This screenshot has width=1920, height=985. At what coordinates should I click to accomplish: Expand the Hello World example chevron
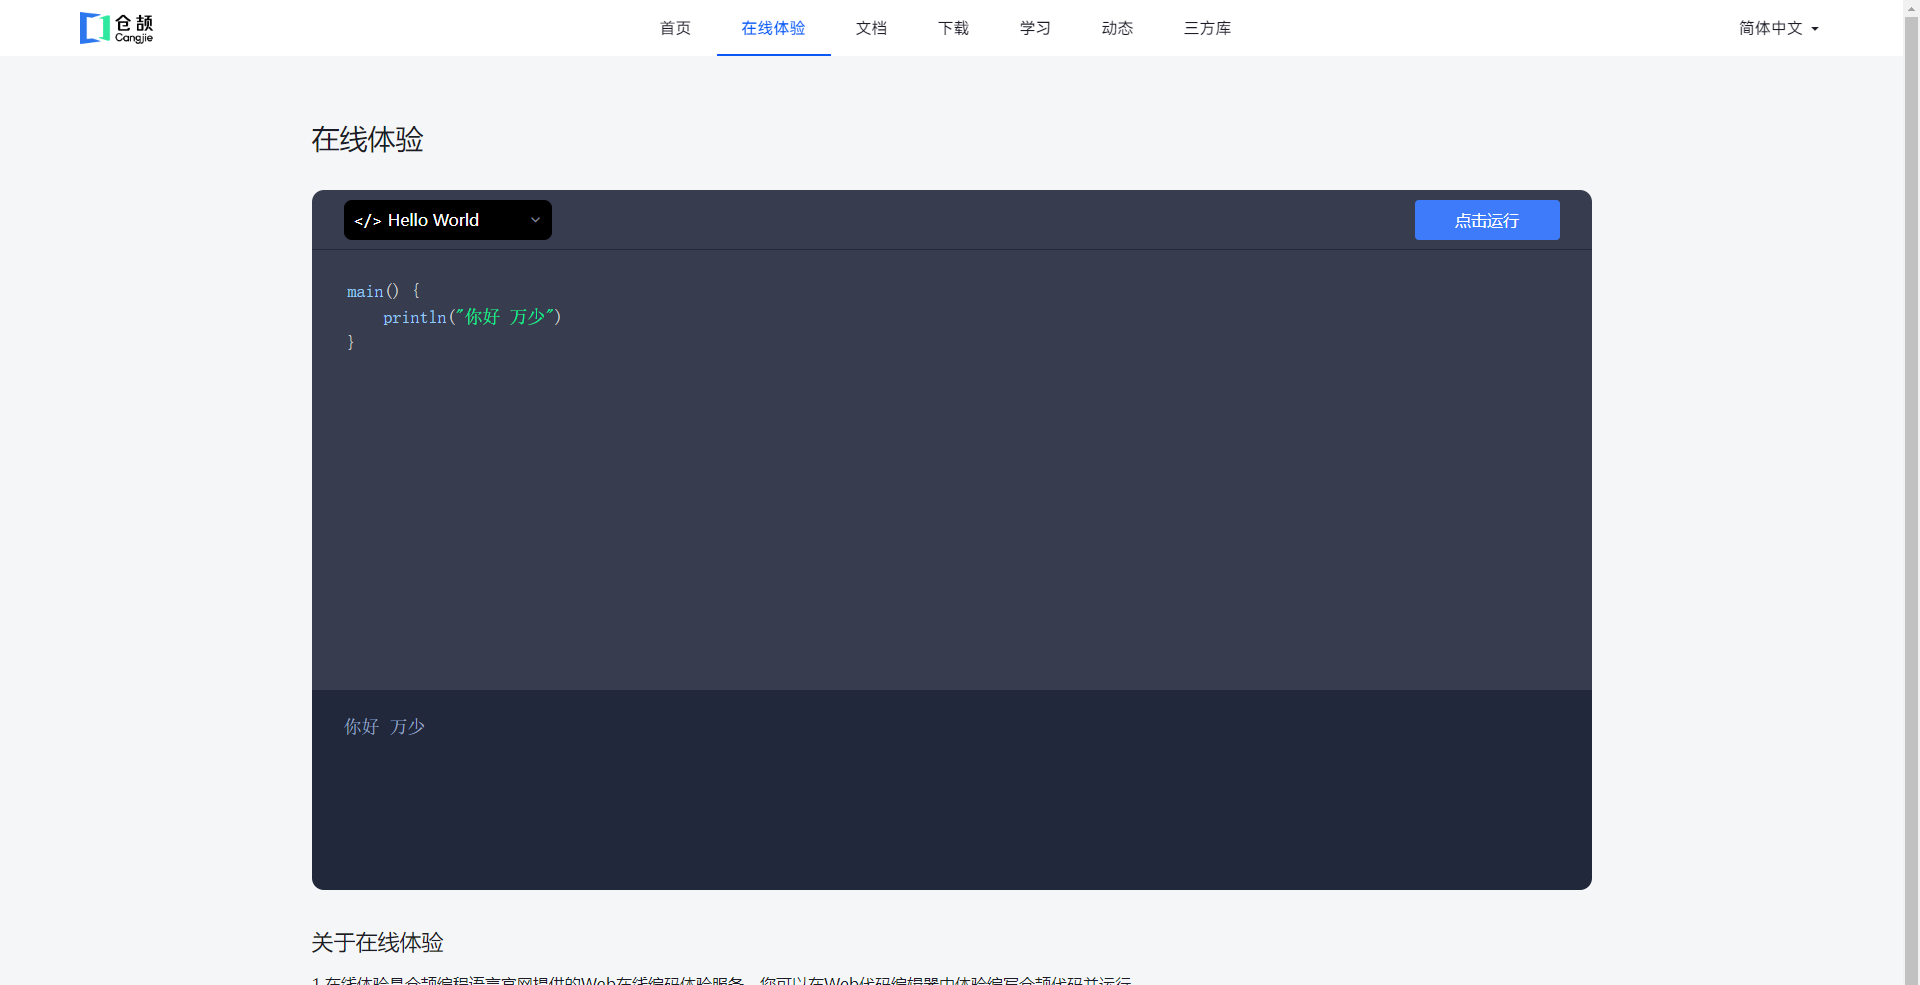click(535, 220)
